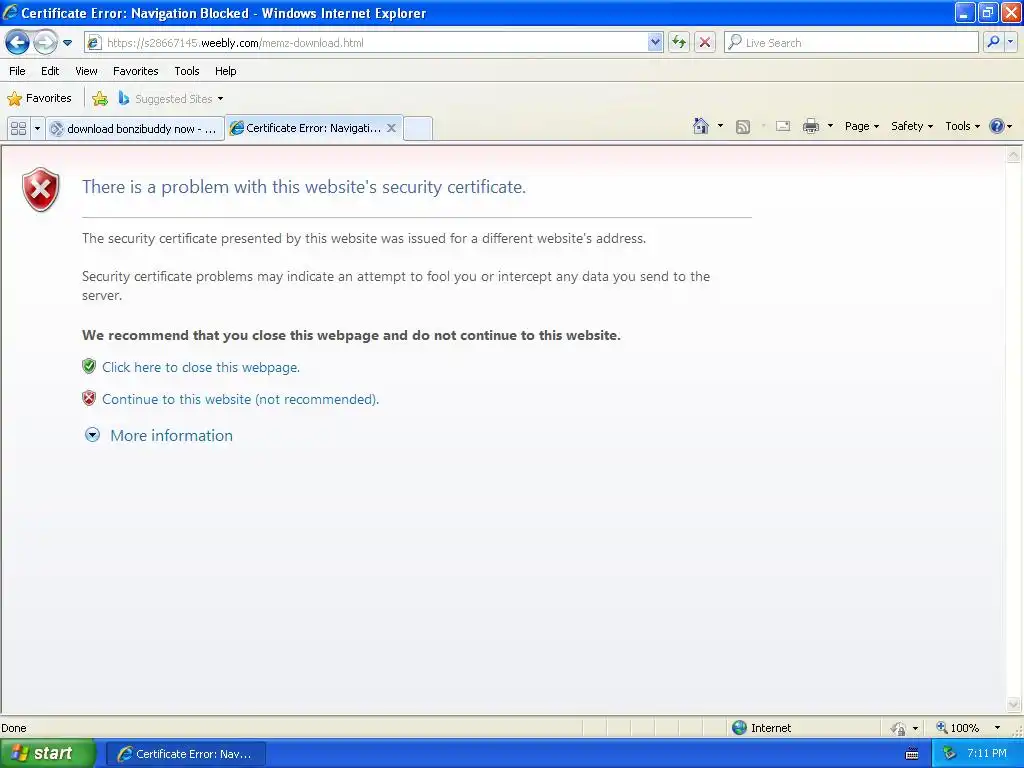Continue to this website (not recommended)

(240, 399)
